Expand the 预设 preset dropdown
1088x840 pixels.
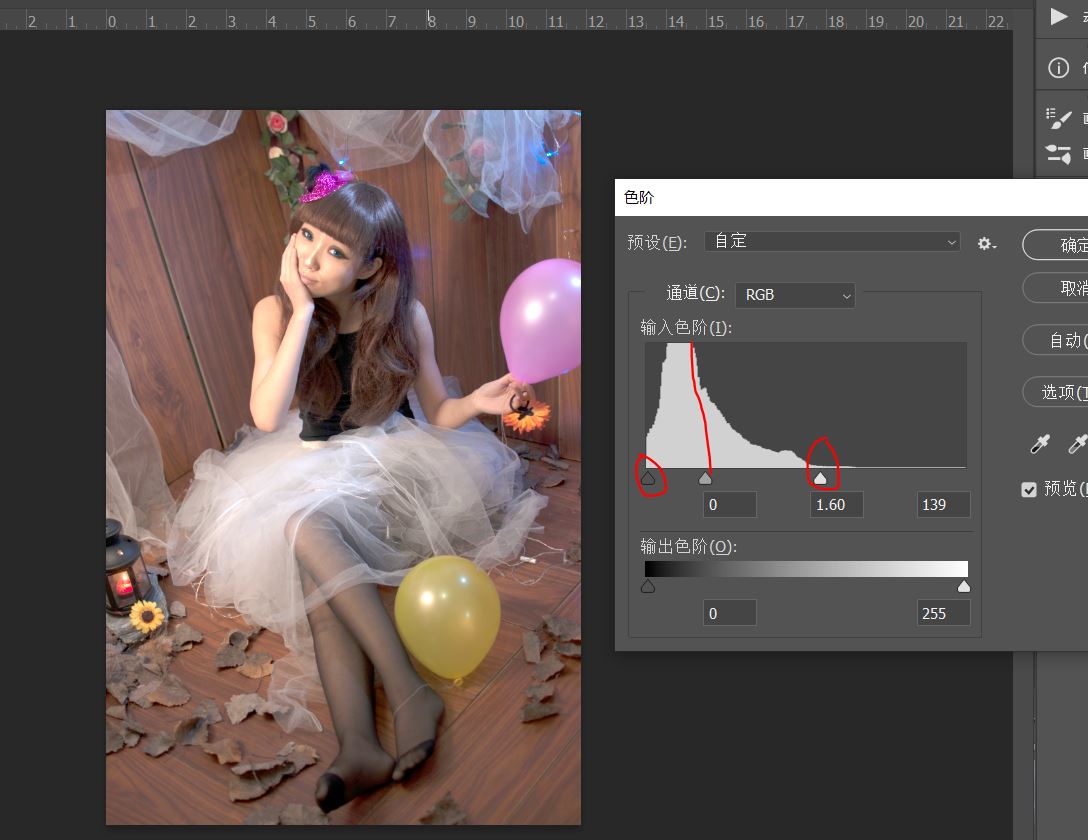coord(832,242)
